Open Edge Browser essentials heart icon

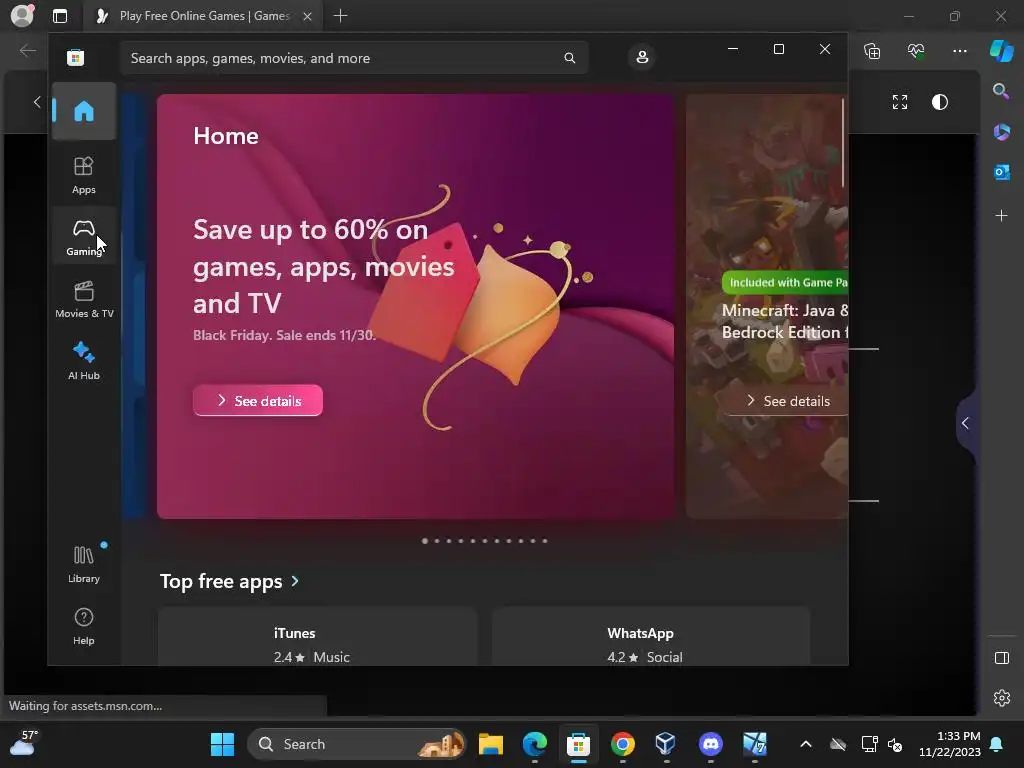tap(916, 51)
